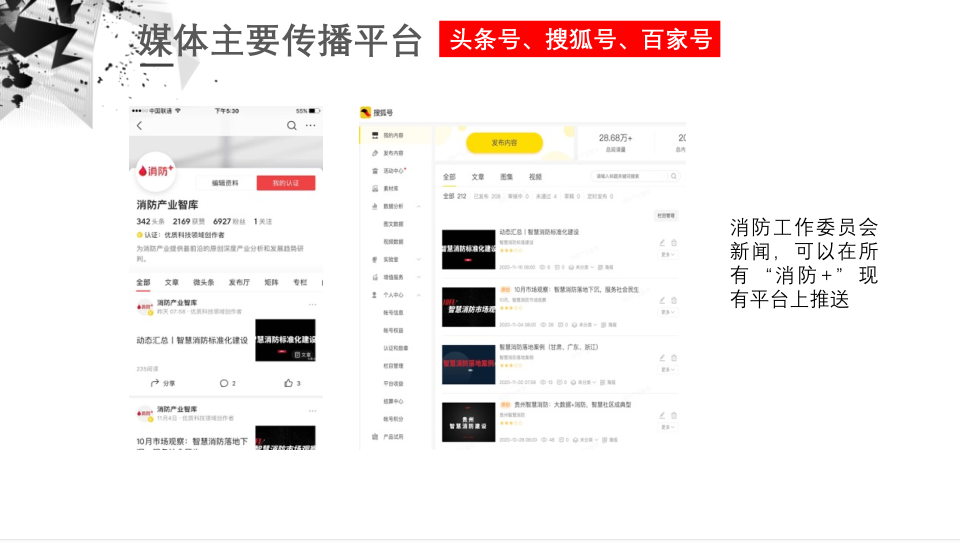
Task: Click the 素材库 sidebar icon
Action: [375, 189]
